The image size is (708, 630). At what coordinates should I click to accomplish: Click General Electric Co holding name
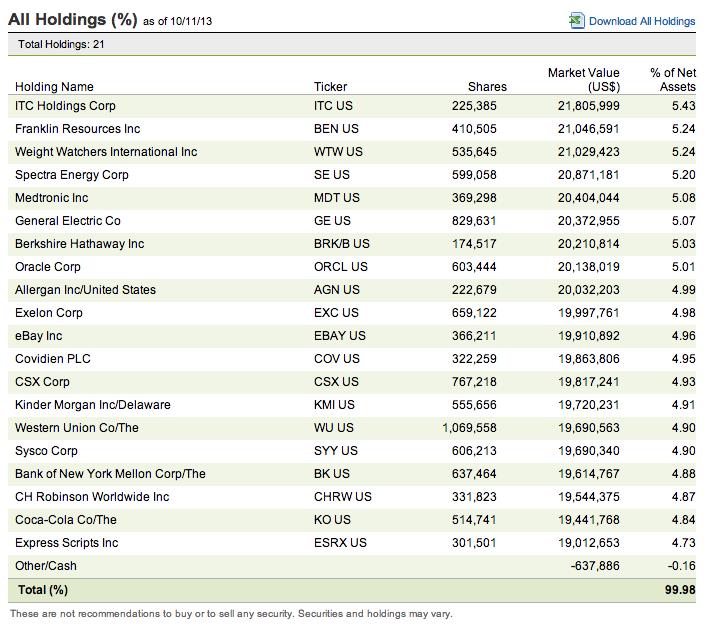(68, 221)
